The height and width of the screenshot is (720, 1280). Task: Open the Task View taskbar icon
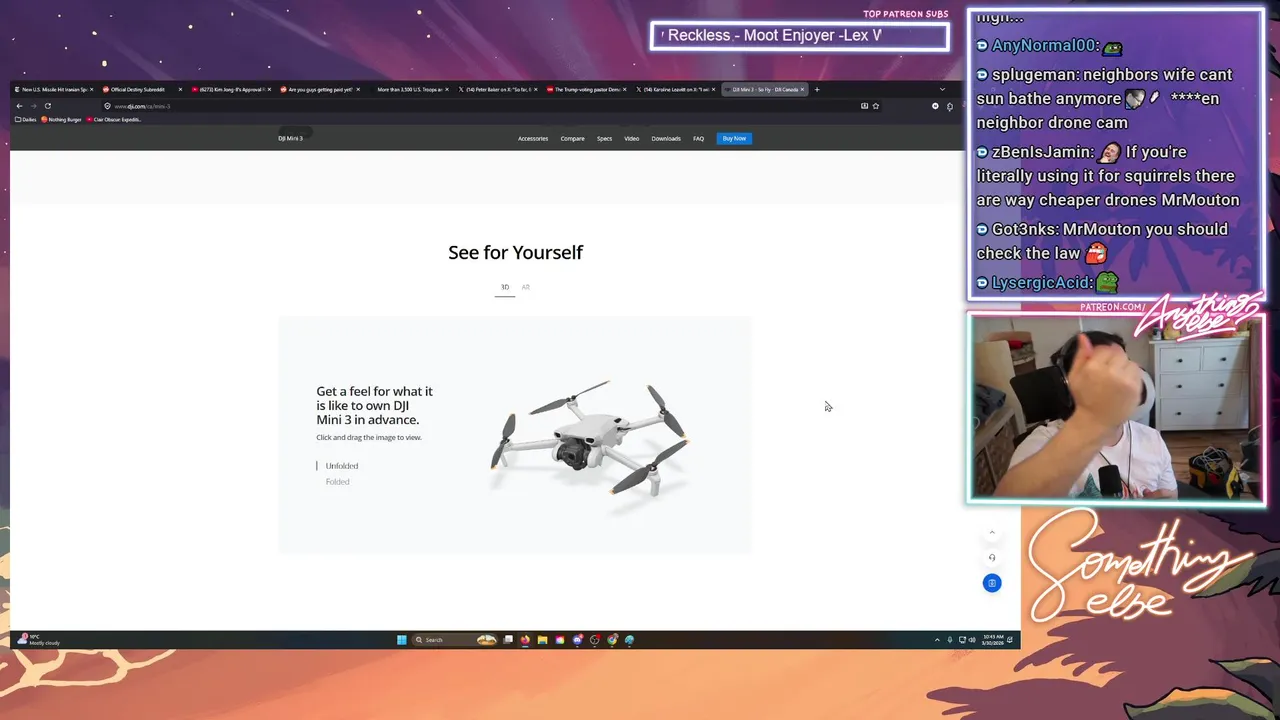pyautogui.click(x=508, y=640)
